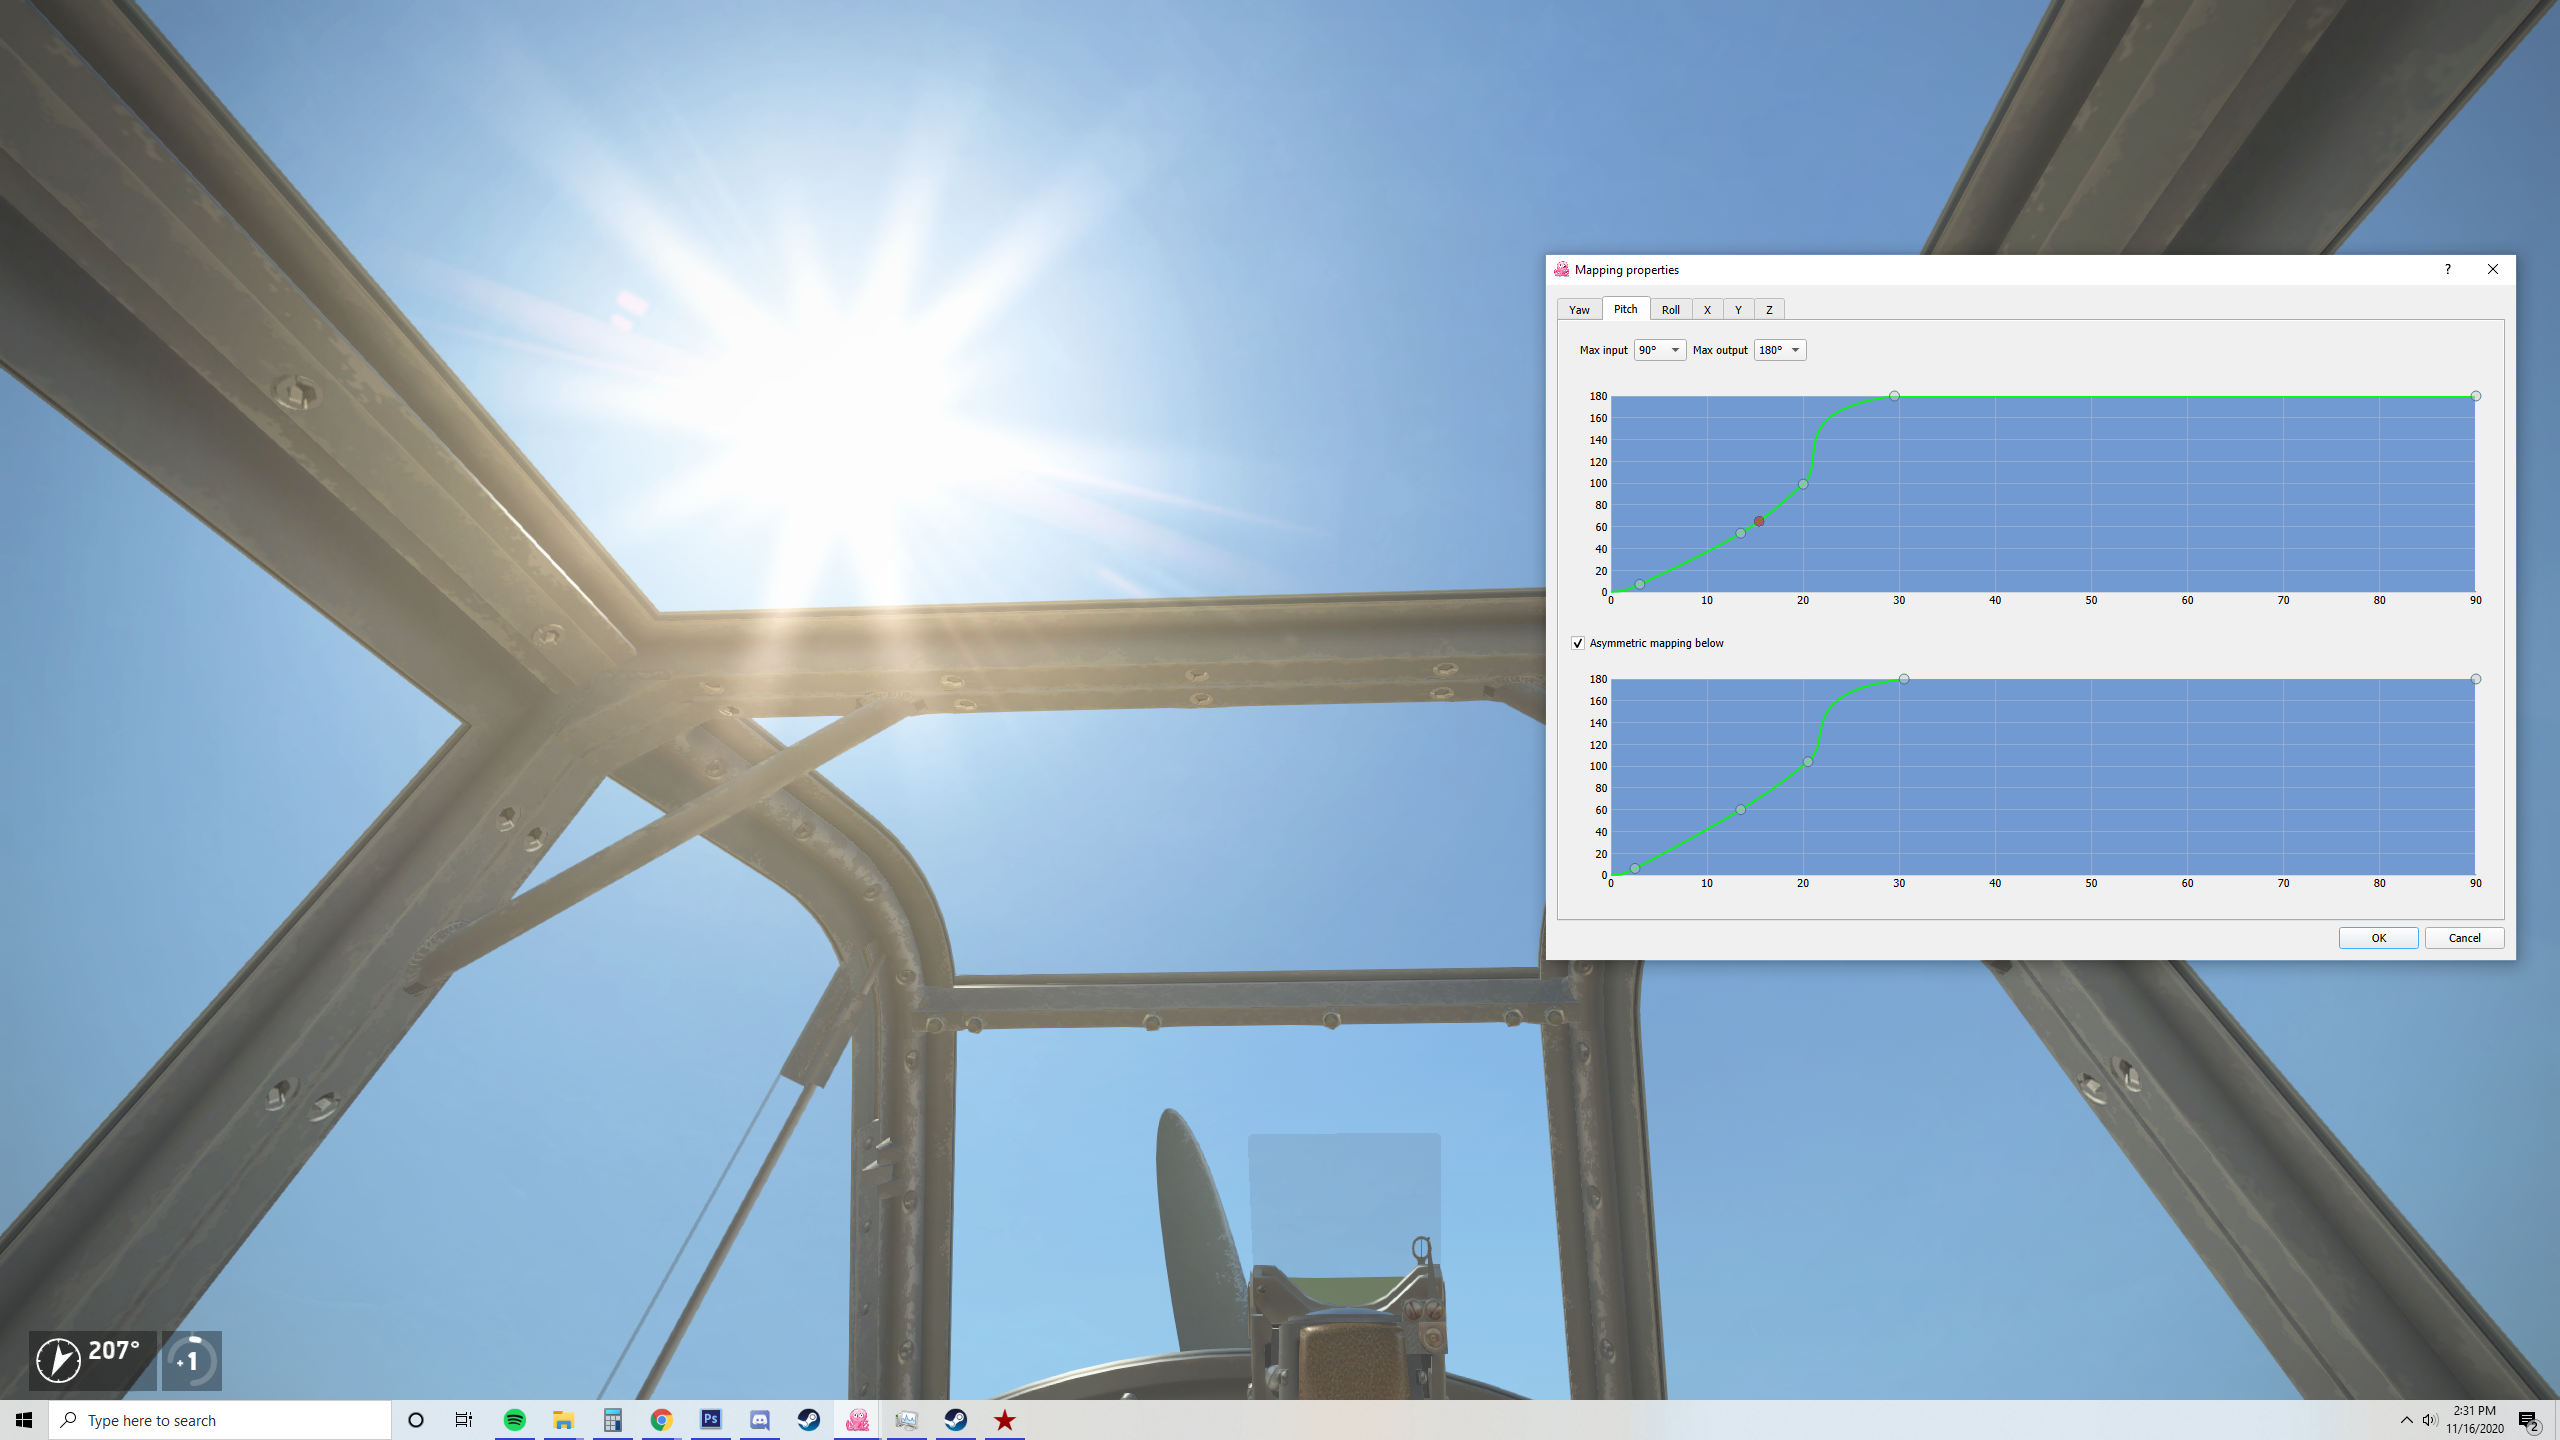Open Google Chrome from the taskbar

pyautogui.click(x=662, y=1420)
